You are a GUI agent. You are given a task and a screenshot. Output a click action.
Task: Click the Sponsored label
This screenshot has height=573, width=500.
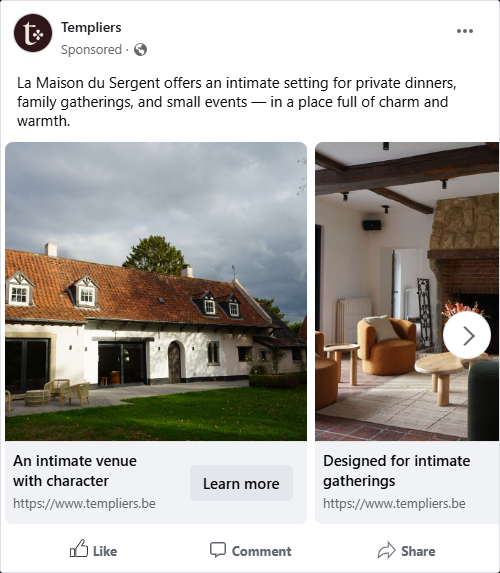tap(91, 49)
